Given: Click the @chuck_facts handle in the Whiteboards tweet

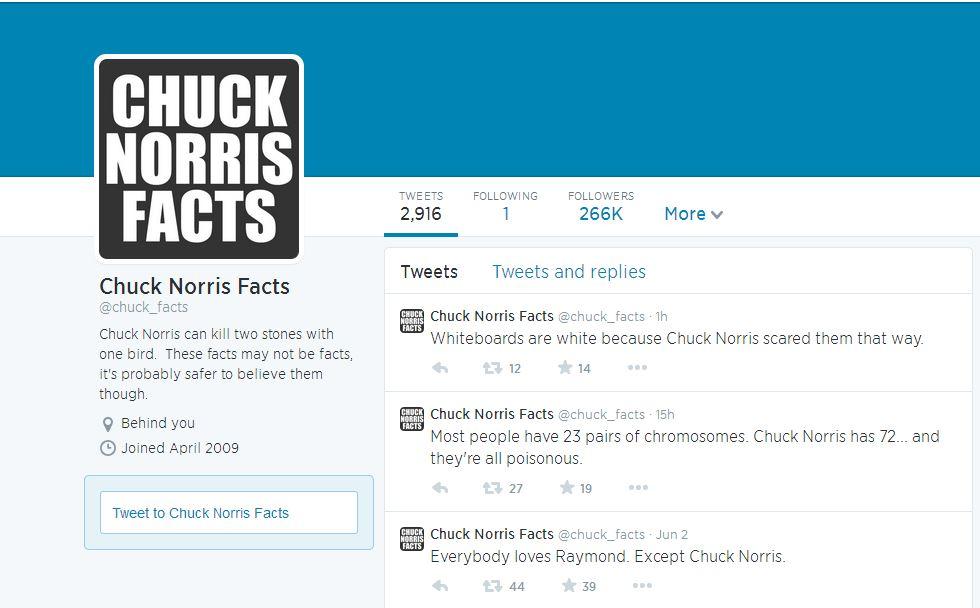Looking at the screenshot, I should [601, 317].
